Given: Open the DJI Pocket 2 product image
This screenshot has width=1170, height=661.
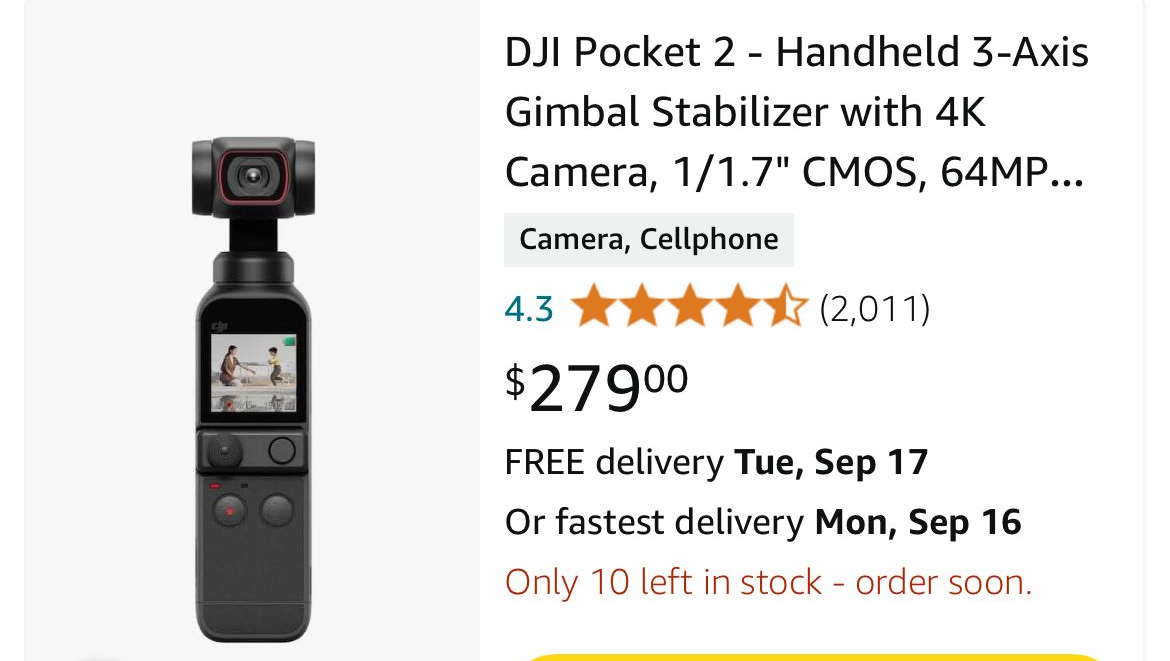Looking at the screenshot, I should pos(253,389).
